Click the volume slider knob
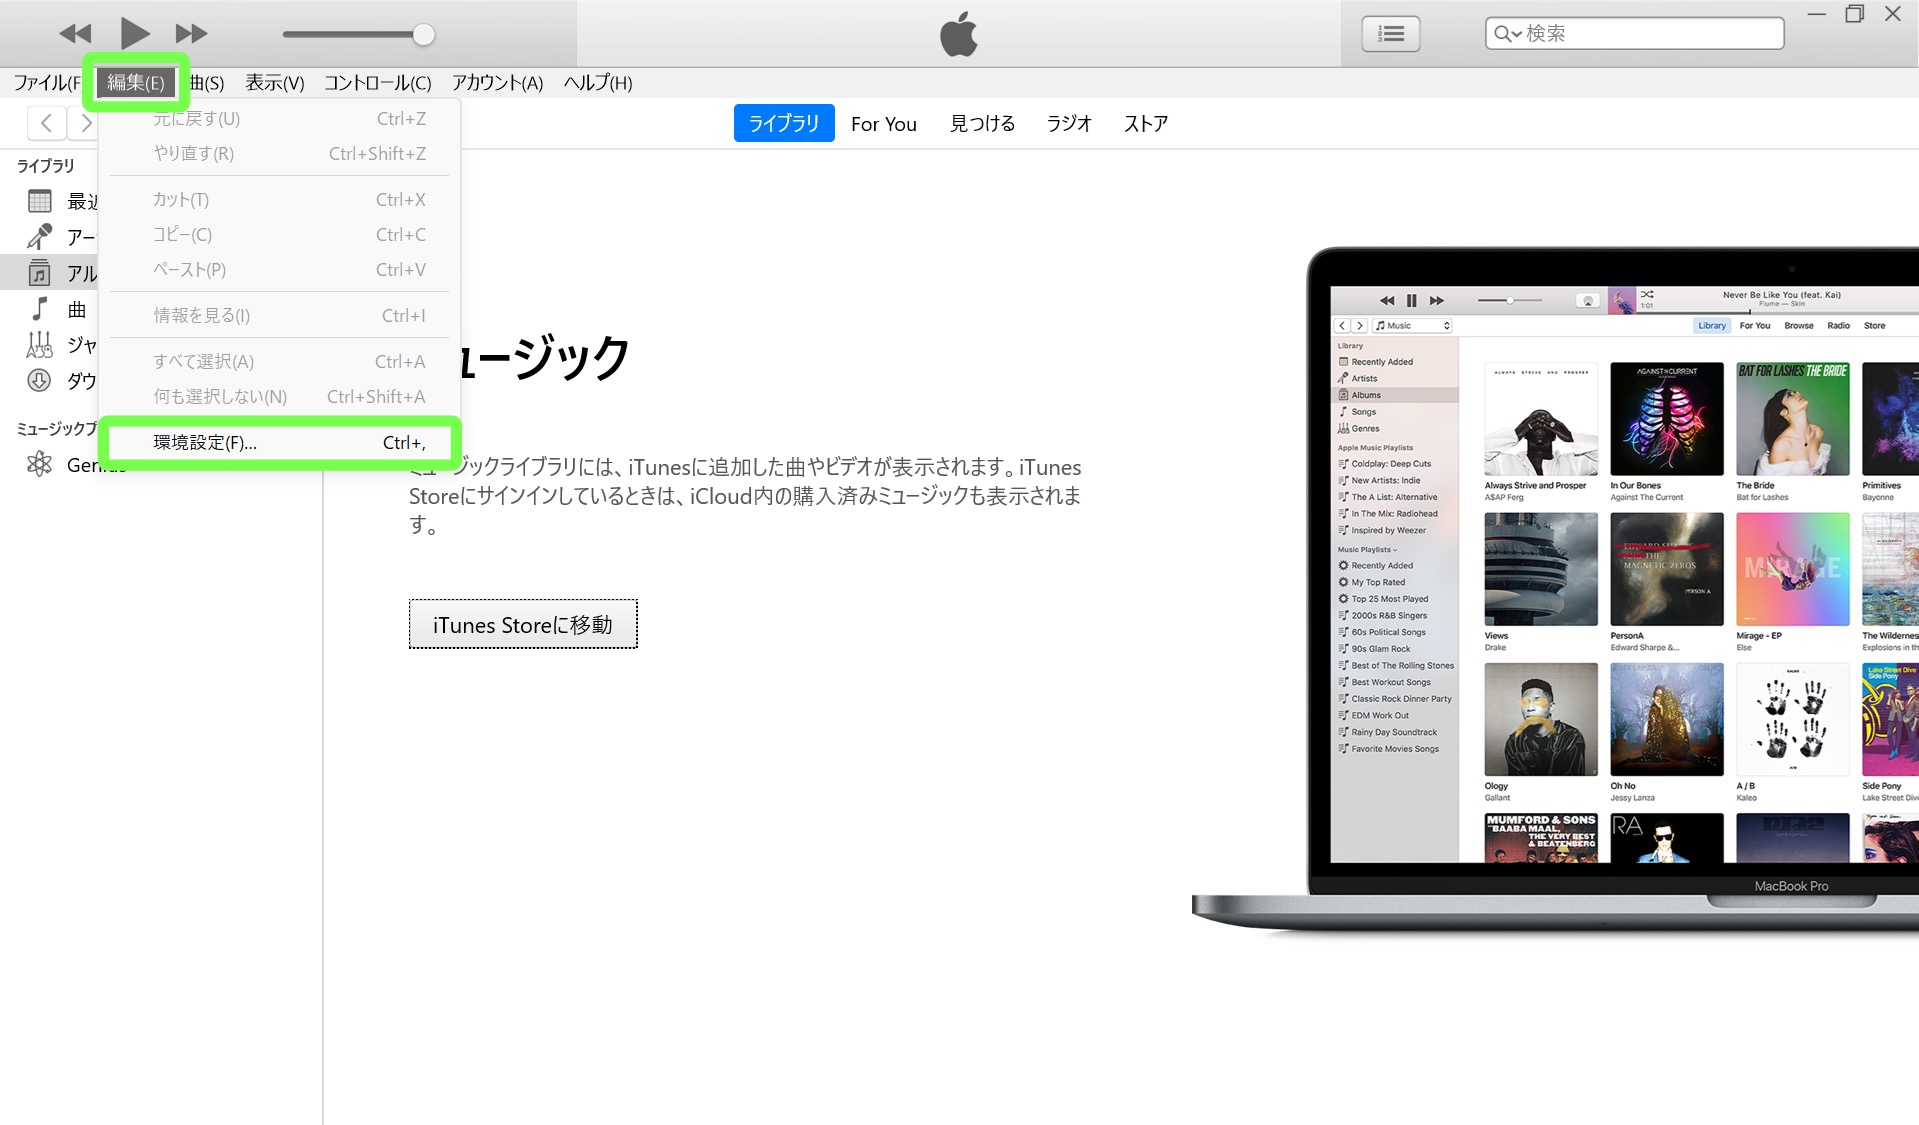The image size is (1919, 1125). tap(424, 35)
